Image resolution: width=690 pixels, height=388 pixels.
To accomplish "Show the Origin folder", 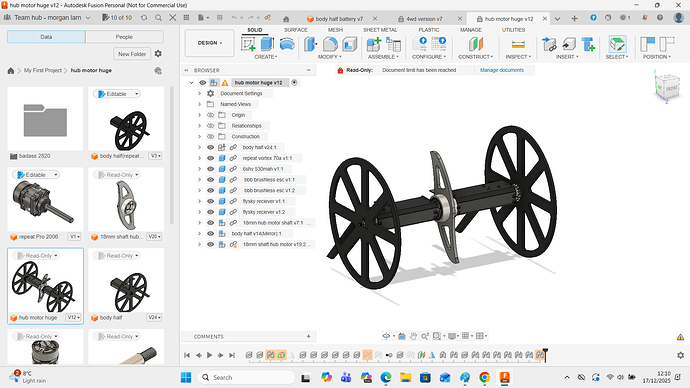I will [x=210, y=115].
